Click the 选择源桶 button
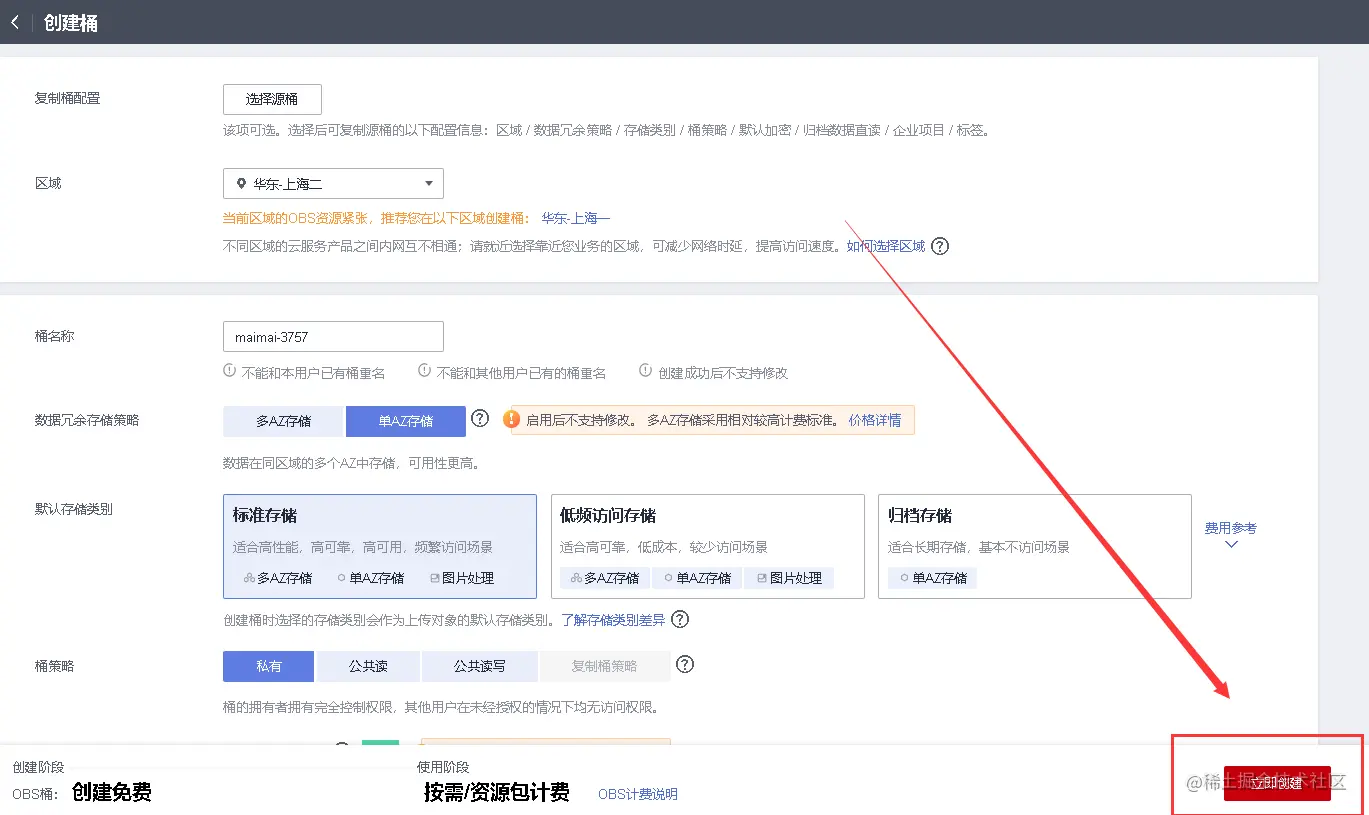This screenshot has width=1369, height=815. pyautogui.click(x=272, y=99)
